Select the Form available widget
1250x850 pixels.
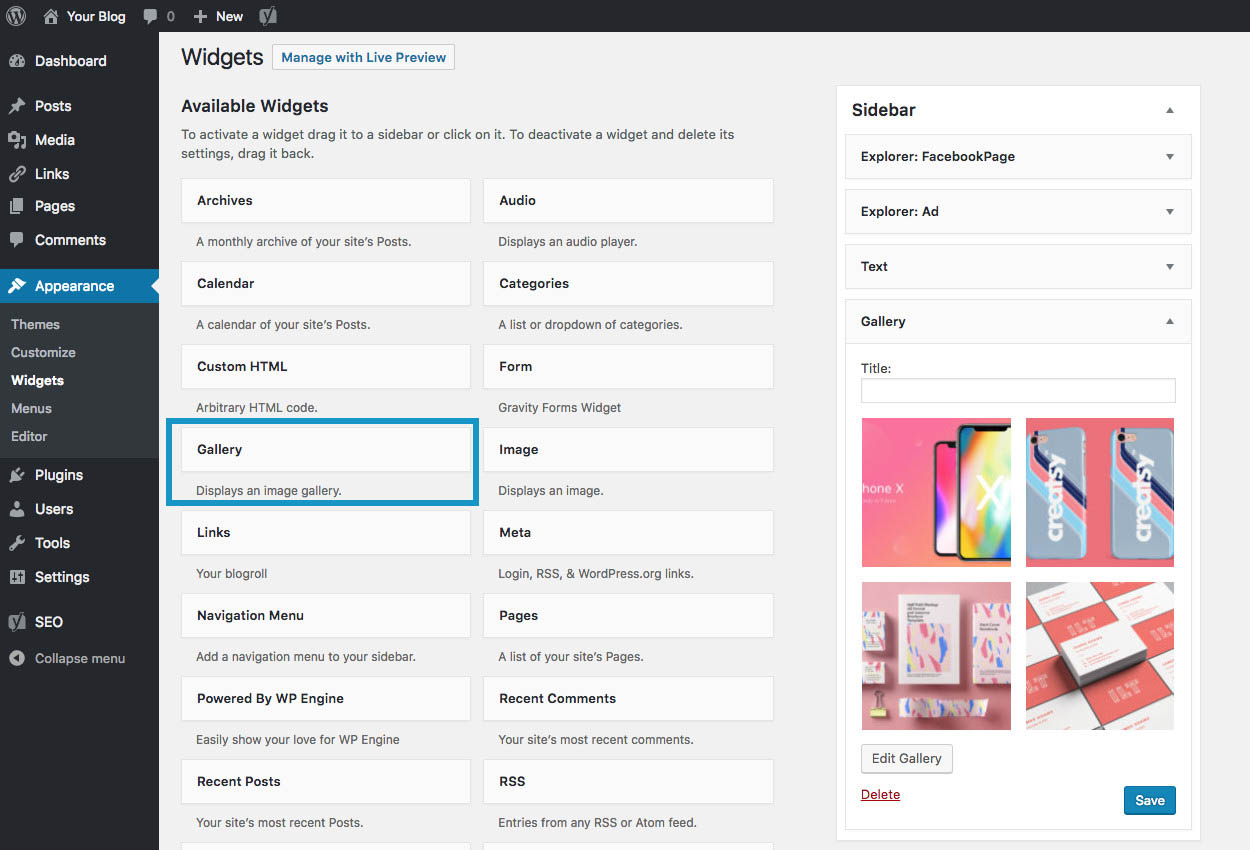coord(628,367)
